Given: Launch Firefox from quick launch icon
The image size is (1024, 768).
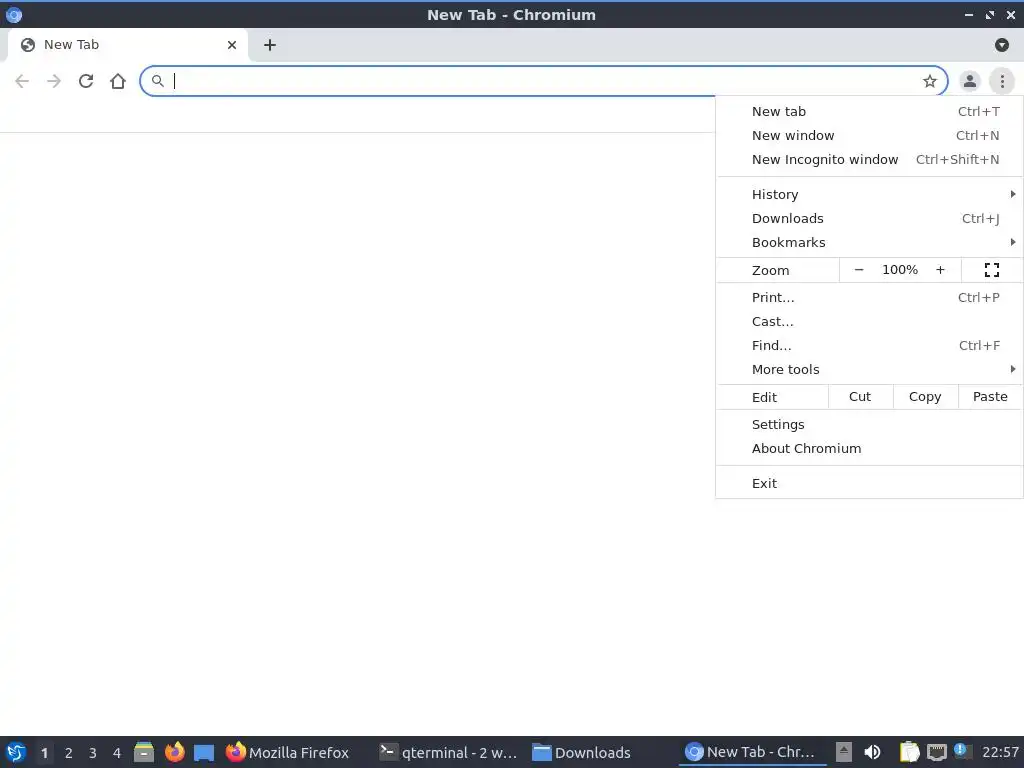Looking at the screenshot, I should [x=174, y=752].
